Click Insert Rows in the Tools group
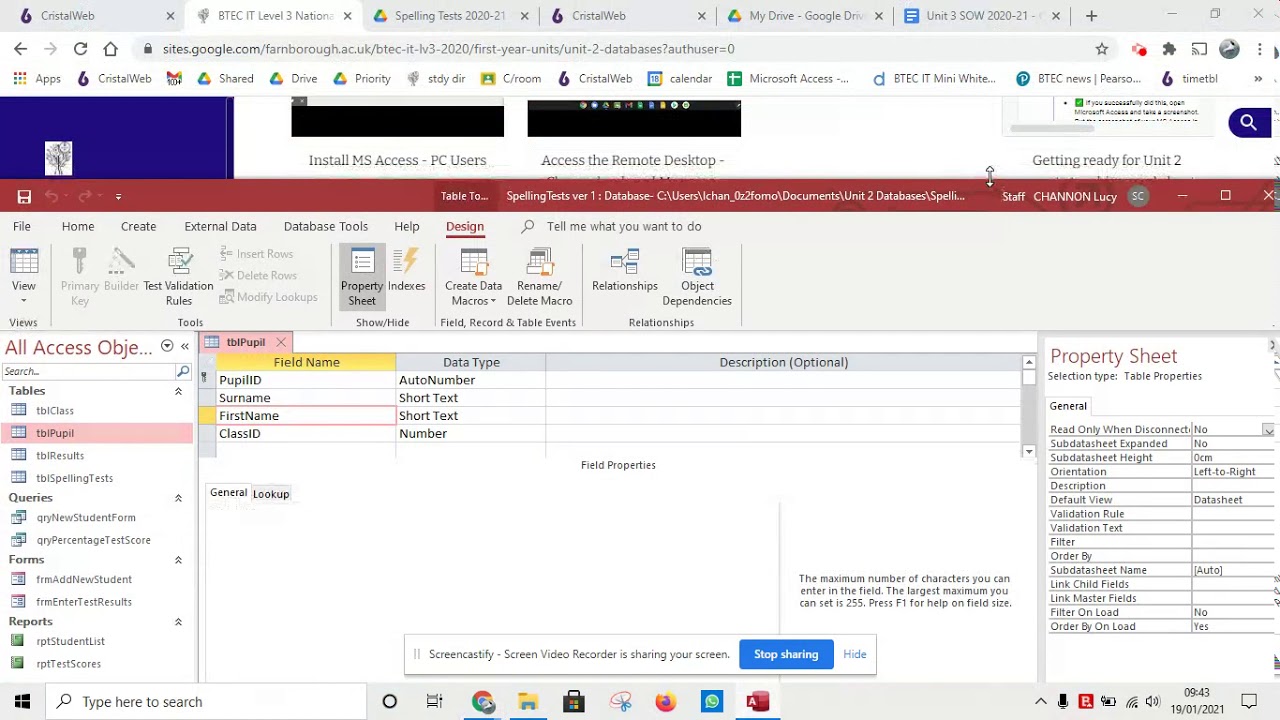The height and width of the screenshot is (720, 1280). (x=257, y=254)
